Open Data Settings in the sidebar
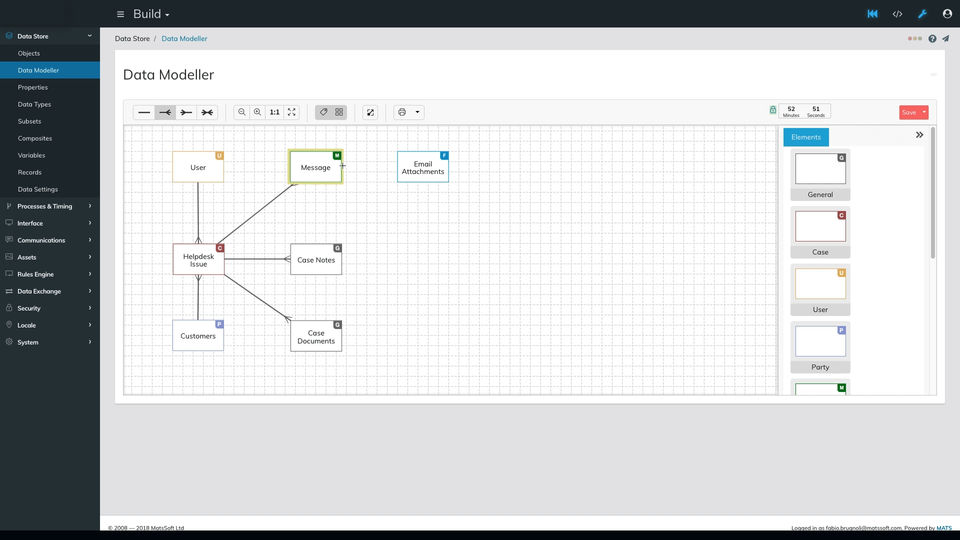The image size is (960, 540). (50, 190)
